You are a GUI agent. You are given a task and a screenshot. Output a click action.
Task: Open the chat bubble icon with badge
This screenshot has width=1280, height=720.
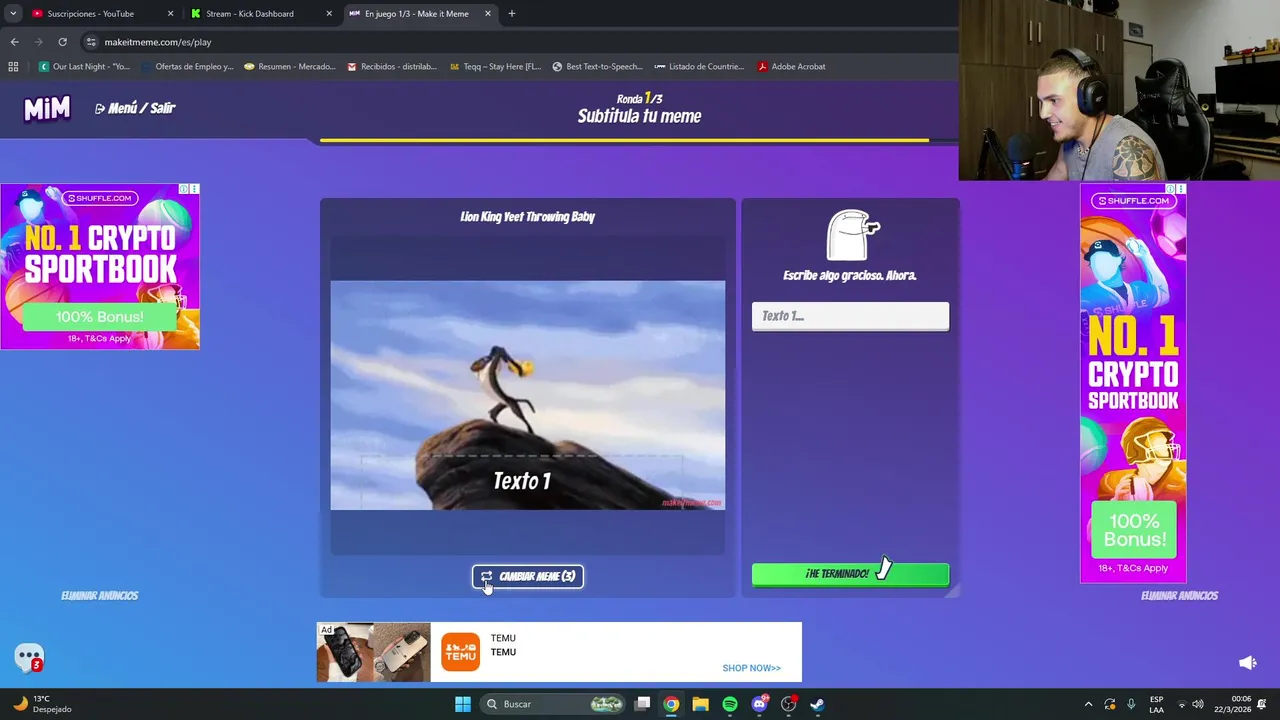pyautogui.click(x=29, y=658)
